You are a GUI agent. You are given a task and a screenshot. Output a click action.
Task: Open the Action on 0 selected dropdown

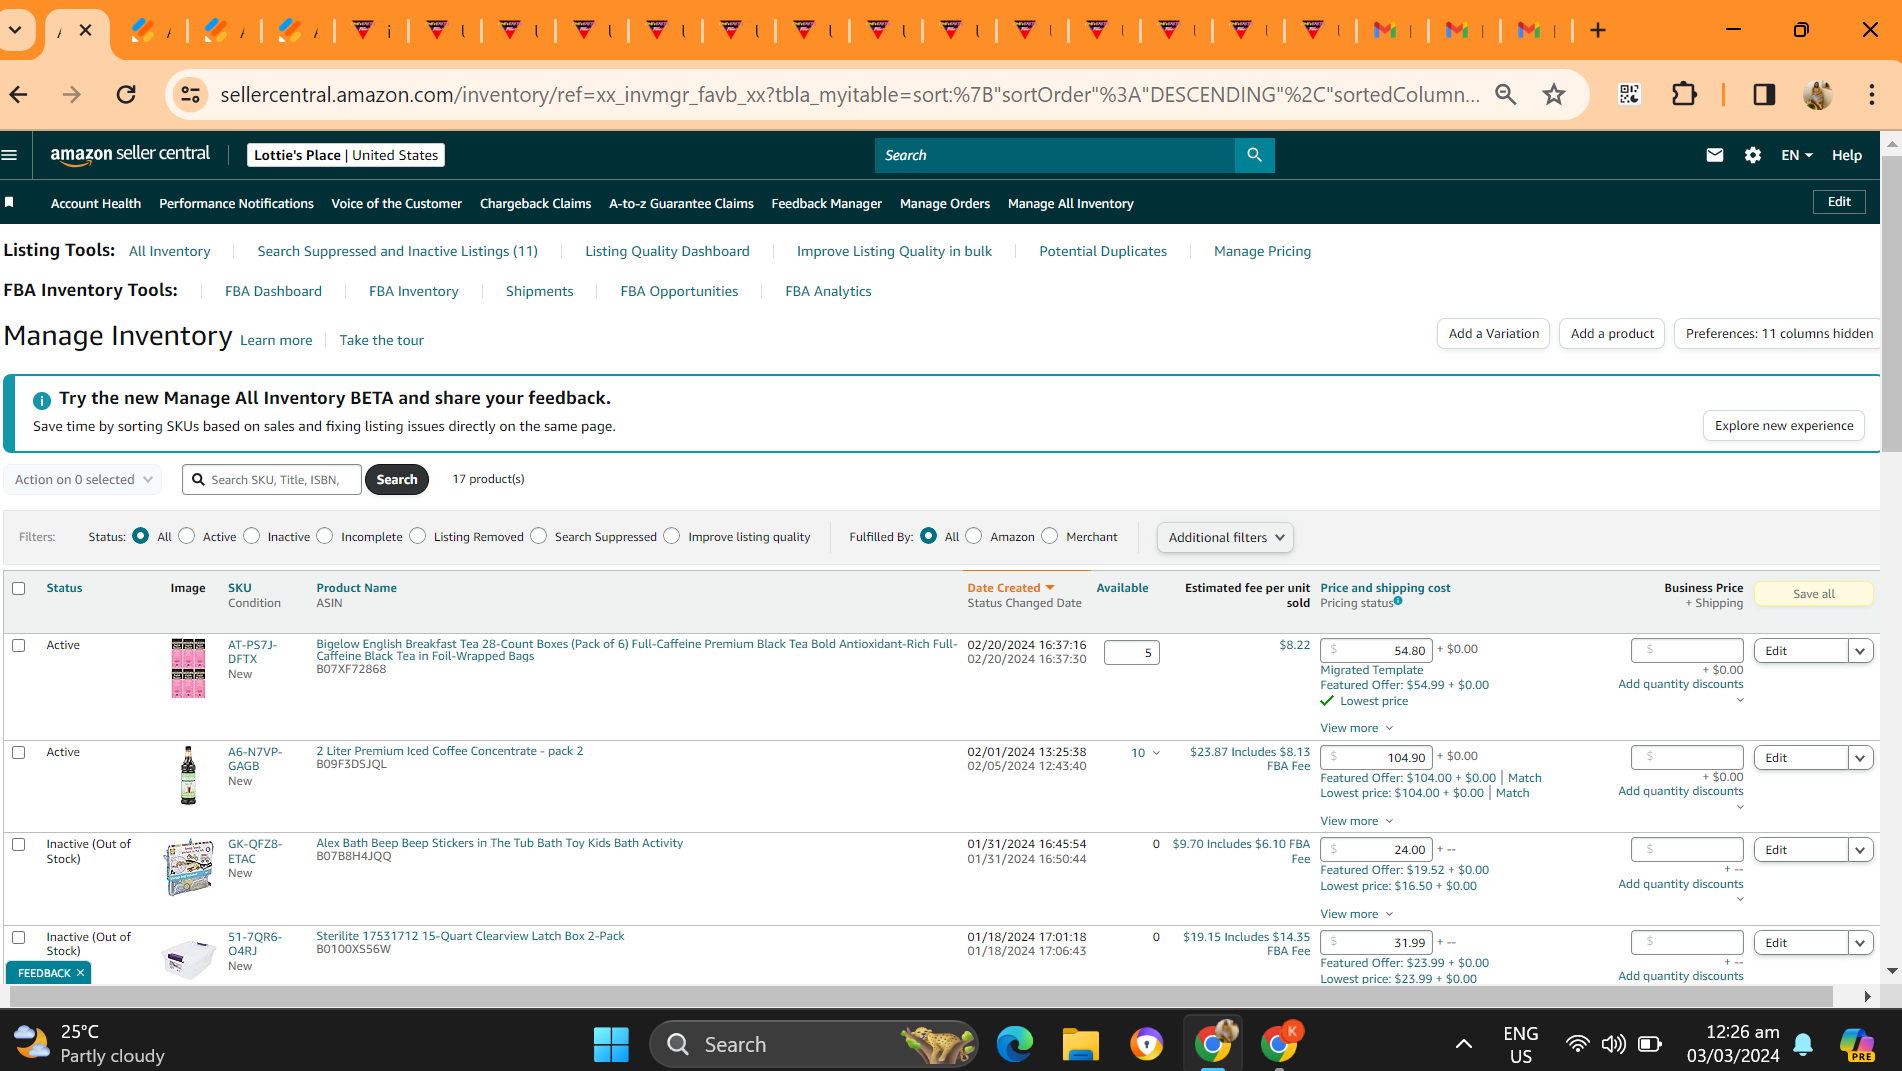pos(83,479)
